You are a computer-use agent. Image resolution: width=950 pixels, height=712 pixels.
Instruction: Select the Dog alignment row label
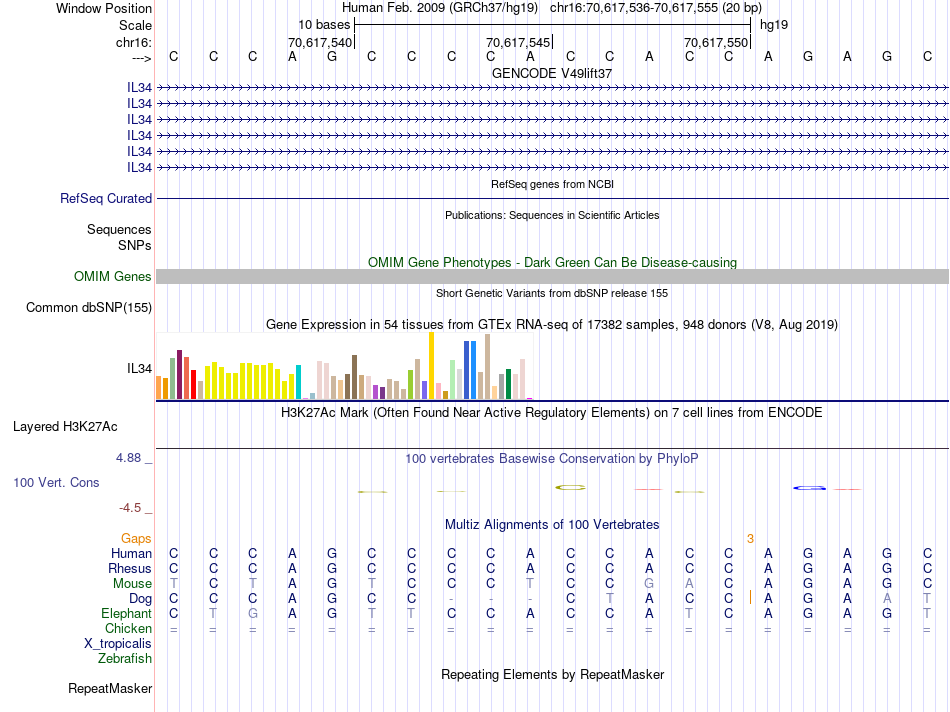click(x=141, y=599)
